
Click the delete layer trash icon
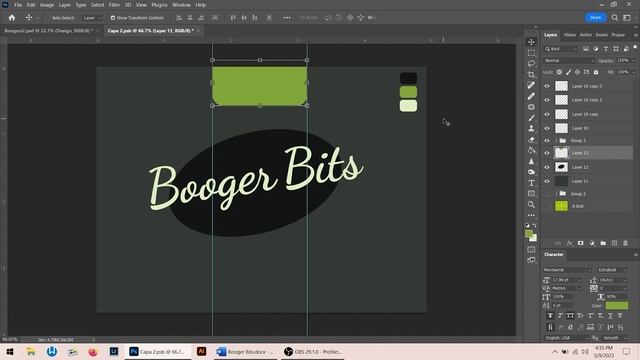(x=625, y=243)
